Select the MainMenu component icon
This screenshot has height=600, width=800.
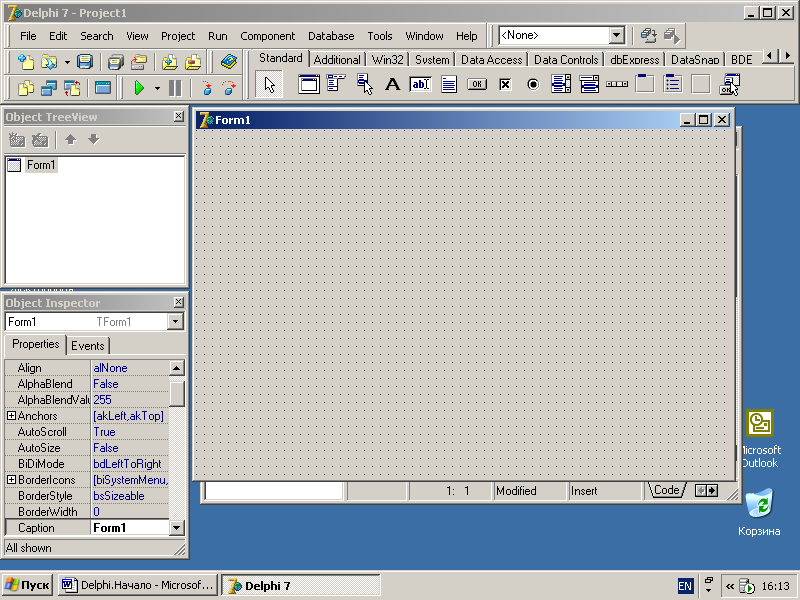336,84
